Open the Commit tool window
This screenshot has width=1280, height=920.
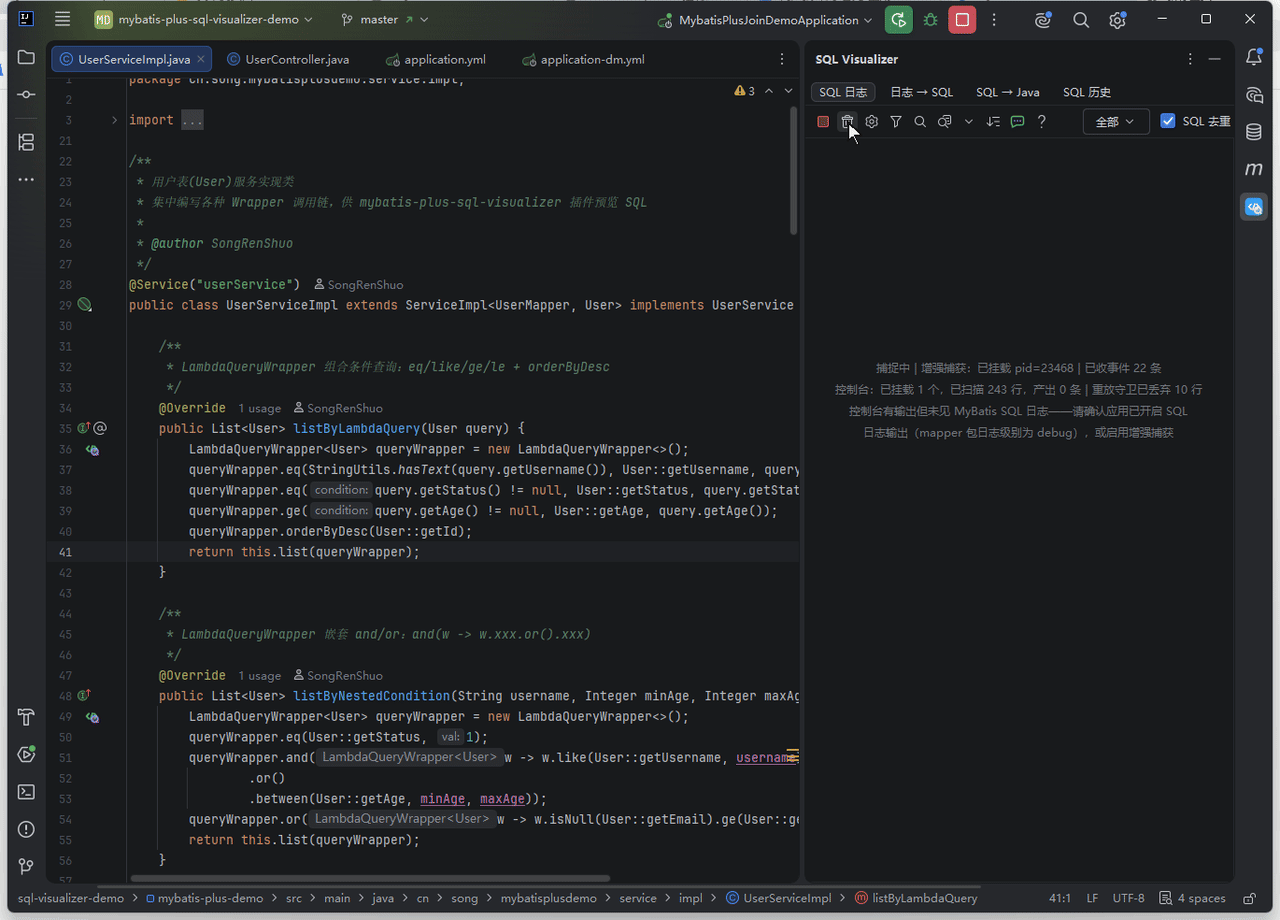click(26, 94)
